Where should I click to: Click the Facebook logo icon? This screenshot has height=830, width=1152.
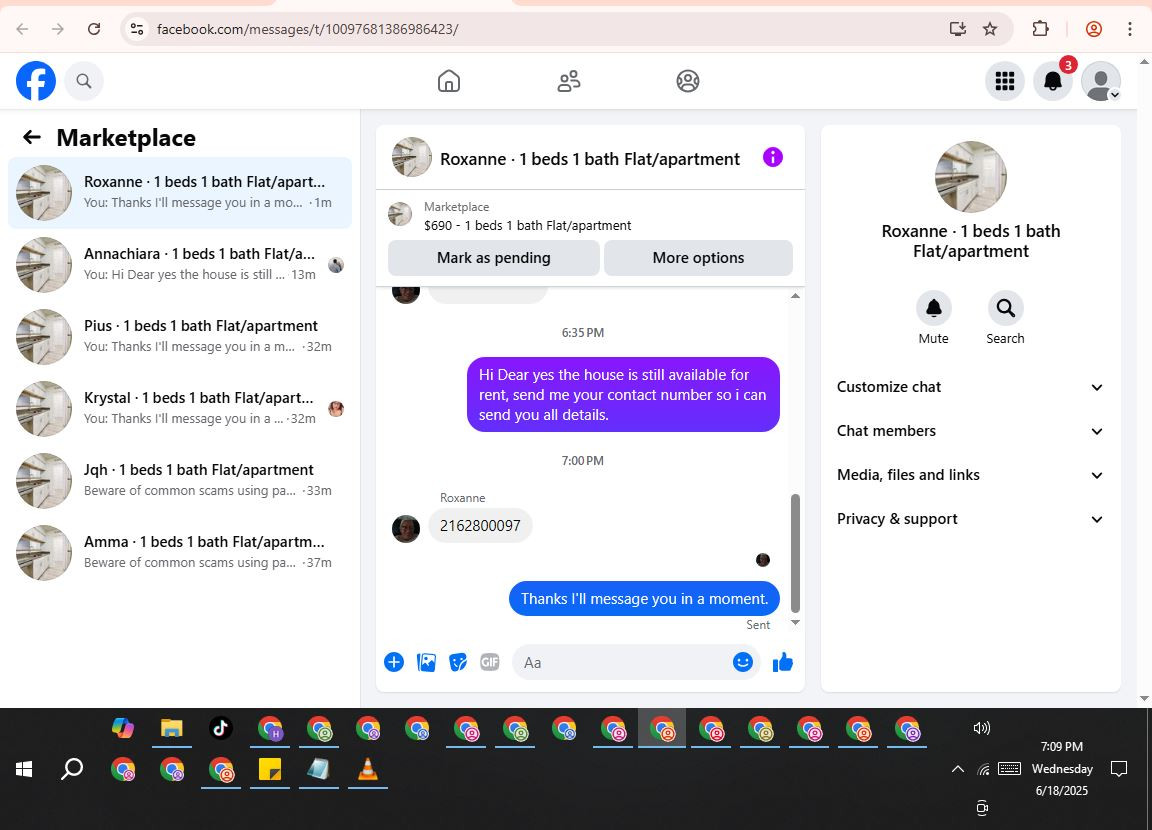pos(36,81)
